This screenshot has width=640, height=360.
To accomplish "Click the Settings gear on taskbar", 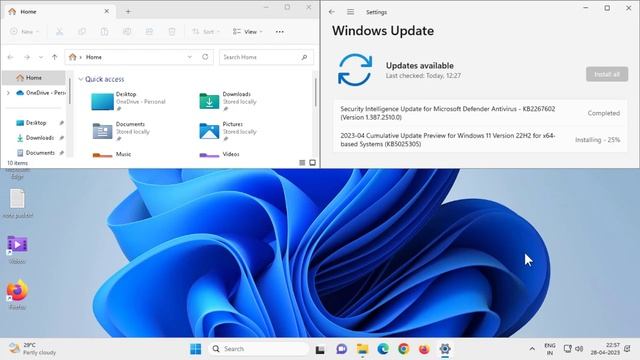I will coord(445,349).
